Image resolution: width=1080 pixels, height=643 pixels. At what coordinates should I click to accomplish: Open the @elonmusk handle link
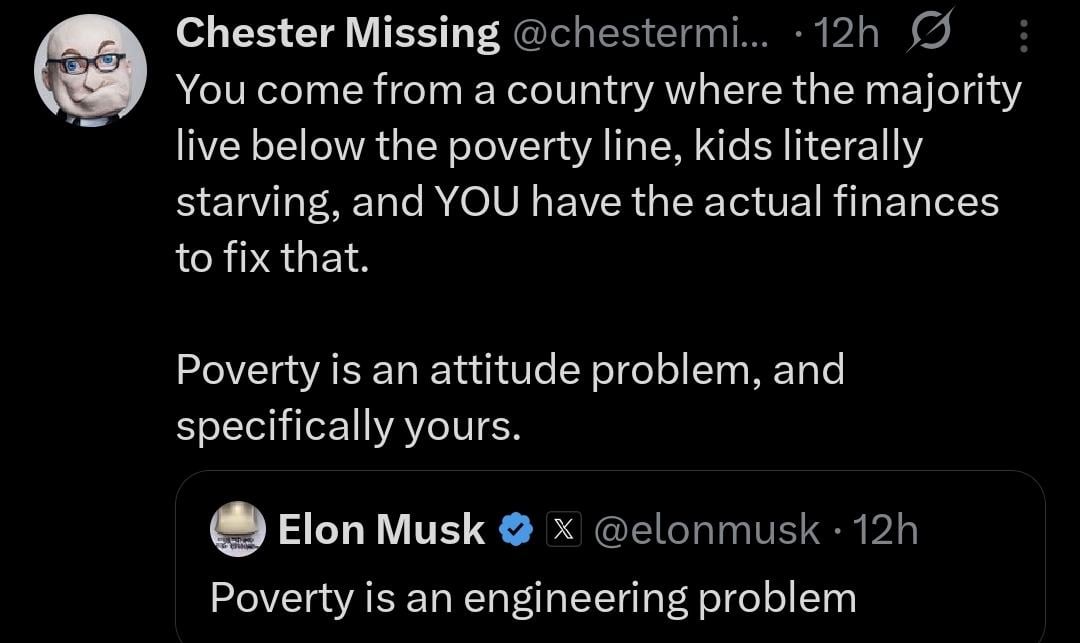click(x=706, y=529)
